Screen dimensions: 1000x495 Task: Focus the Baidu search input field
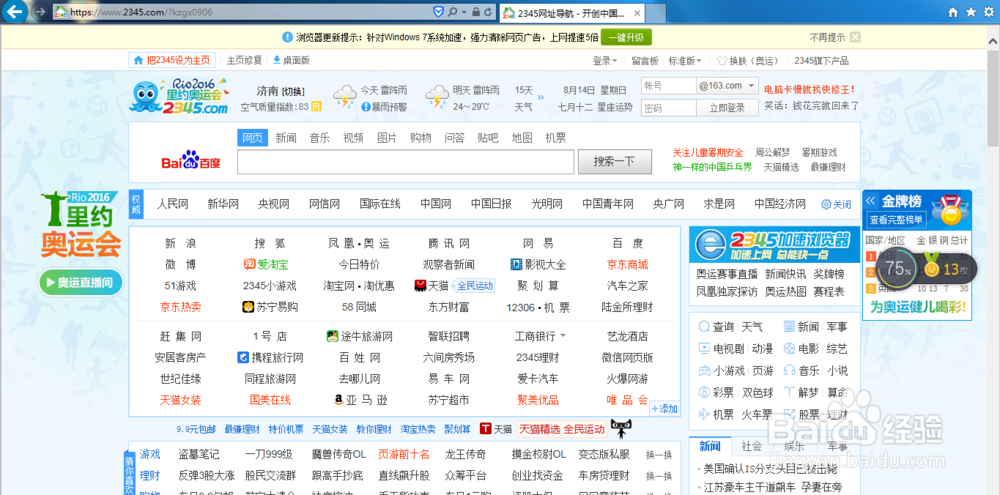[406, 161]
